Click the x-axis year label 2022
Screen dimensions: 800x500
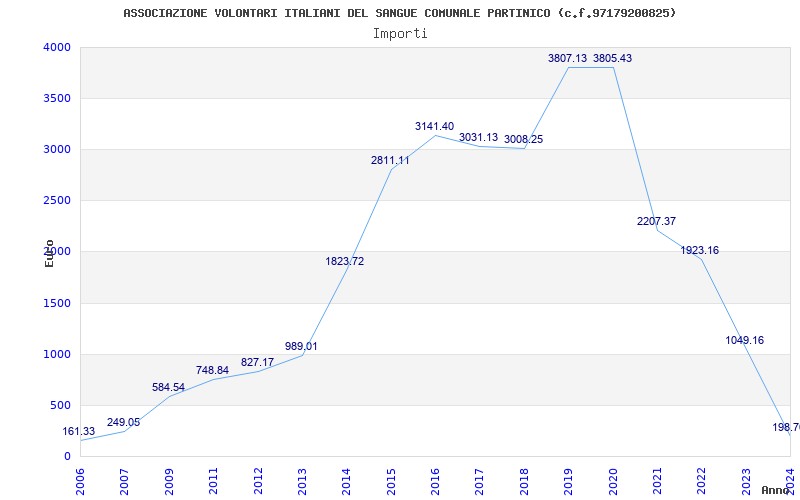pyautogui.click(x=702, y=481)
